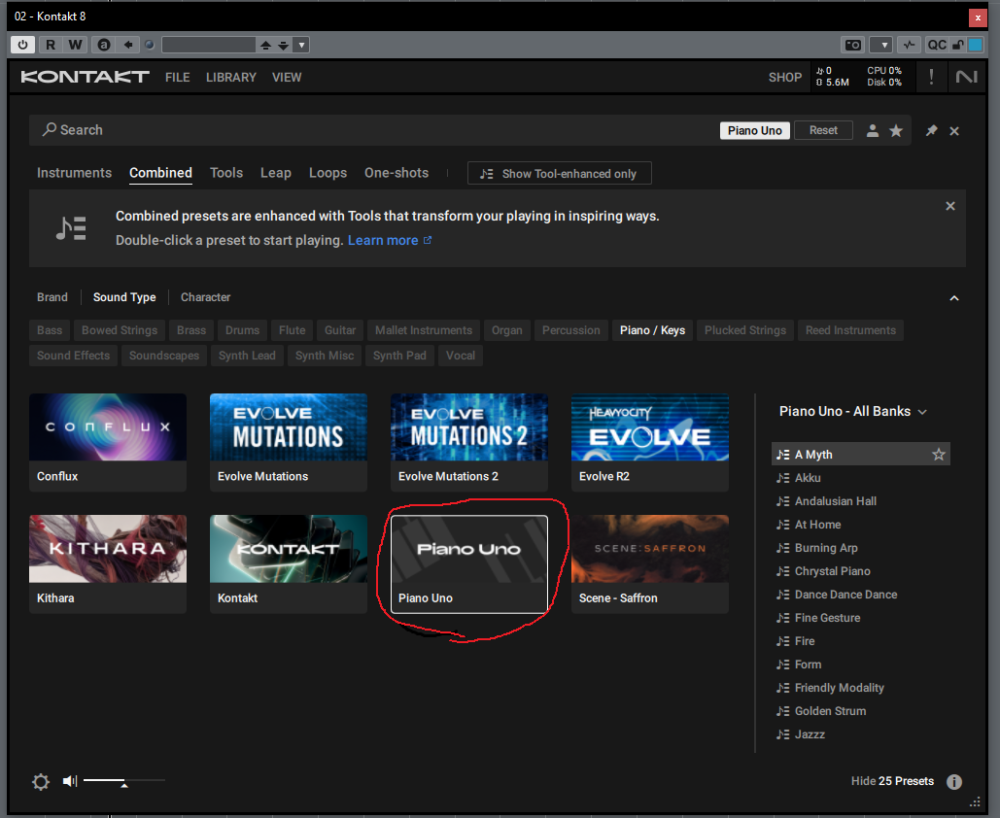Toggle Show Tool-enhanced only
The height and width of the screenshot is (818, 1000).
coord(559,173)
